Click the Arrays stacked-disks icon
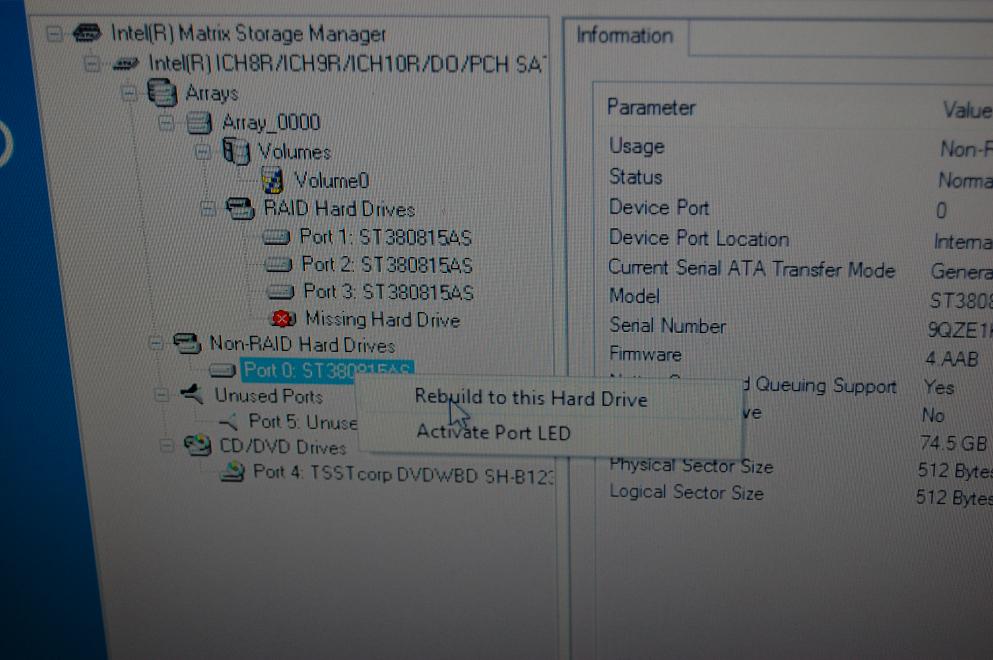 point(160,94)
